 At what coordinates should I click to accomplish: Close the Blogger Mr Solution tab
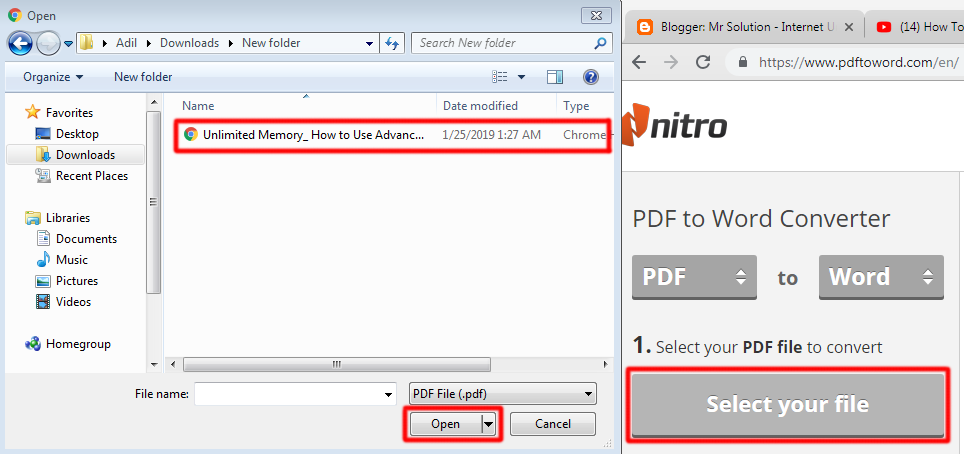848,27
